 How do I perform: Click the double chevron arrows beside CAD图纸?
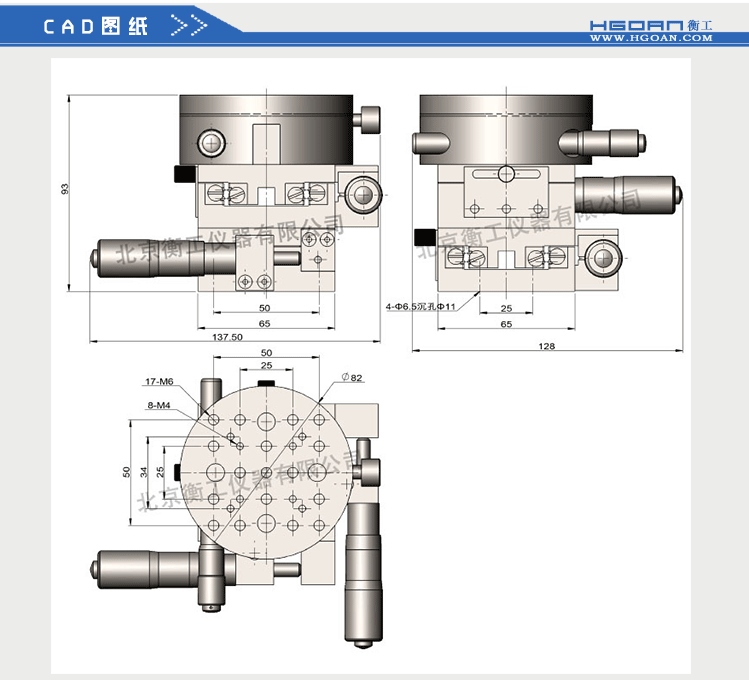[x=190, y=26]
